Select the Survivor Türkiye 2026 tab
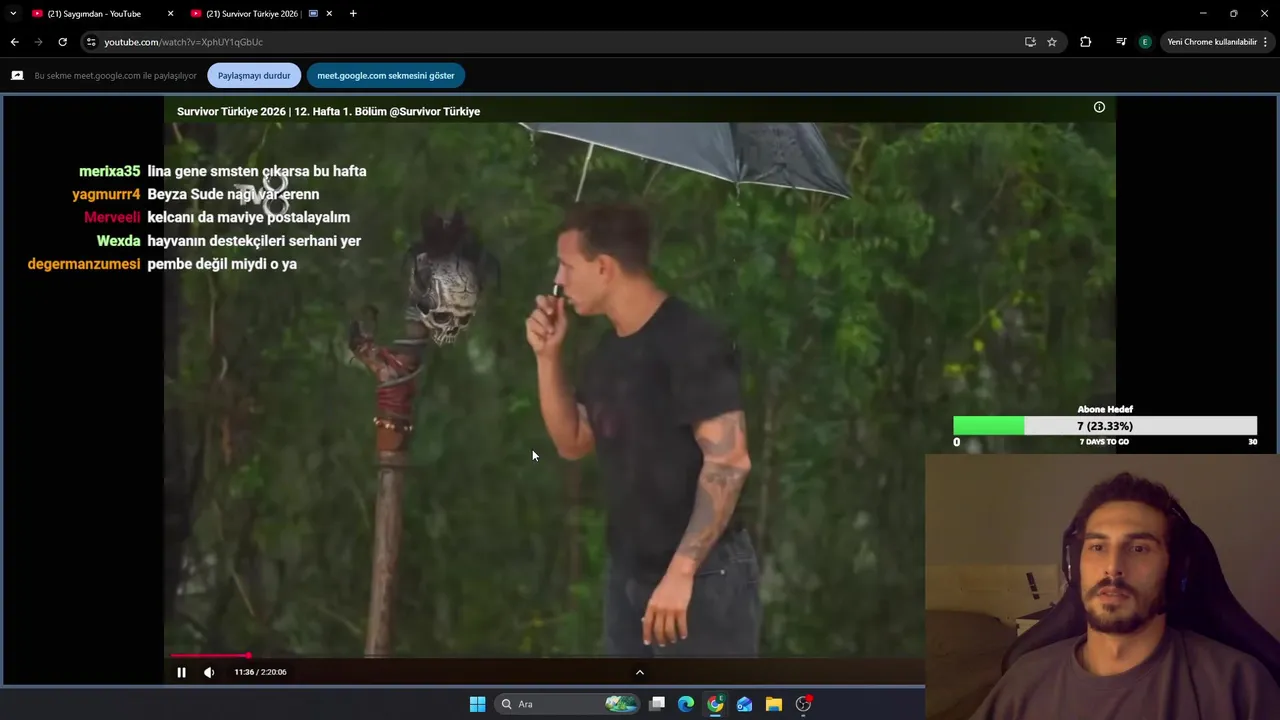 click(x=253, y=14)
